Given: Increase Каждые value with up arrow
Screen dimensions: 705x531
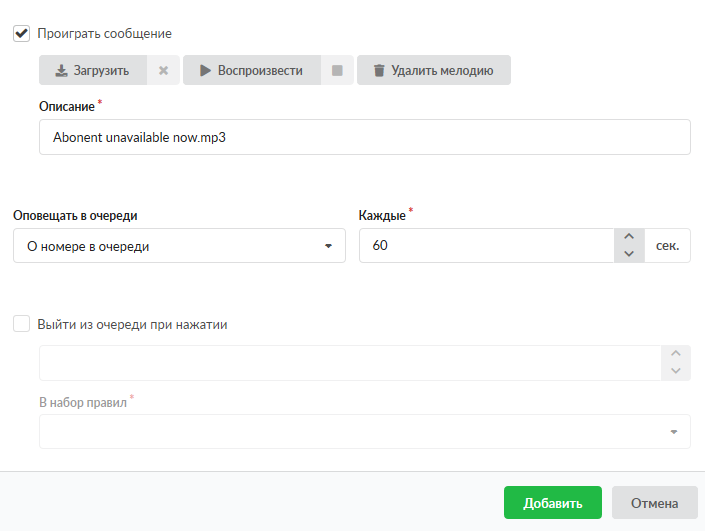Looking at the screenshot, I should [628, 237].
